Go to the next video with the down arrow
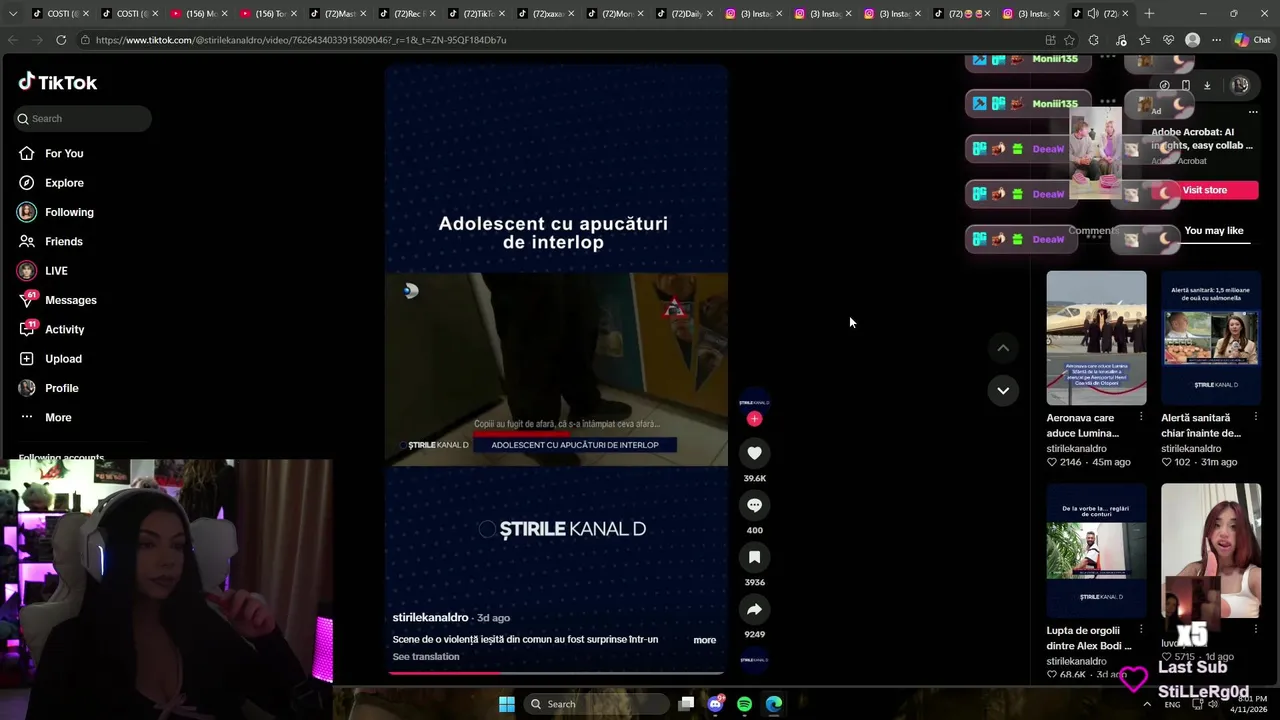Image resolution: width=1280 pixels, height=720 pixels. 1003,390
